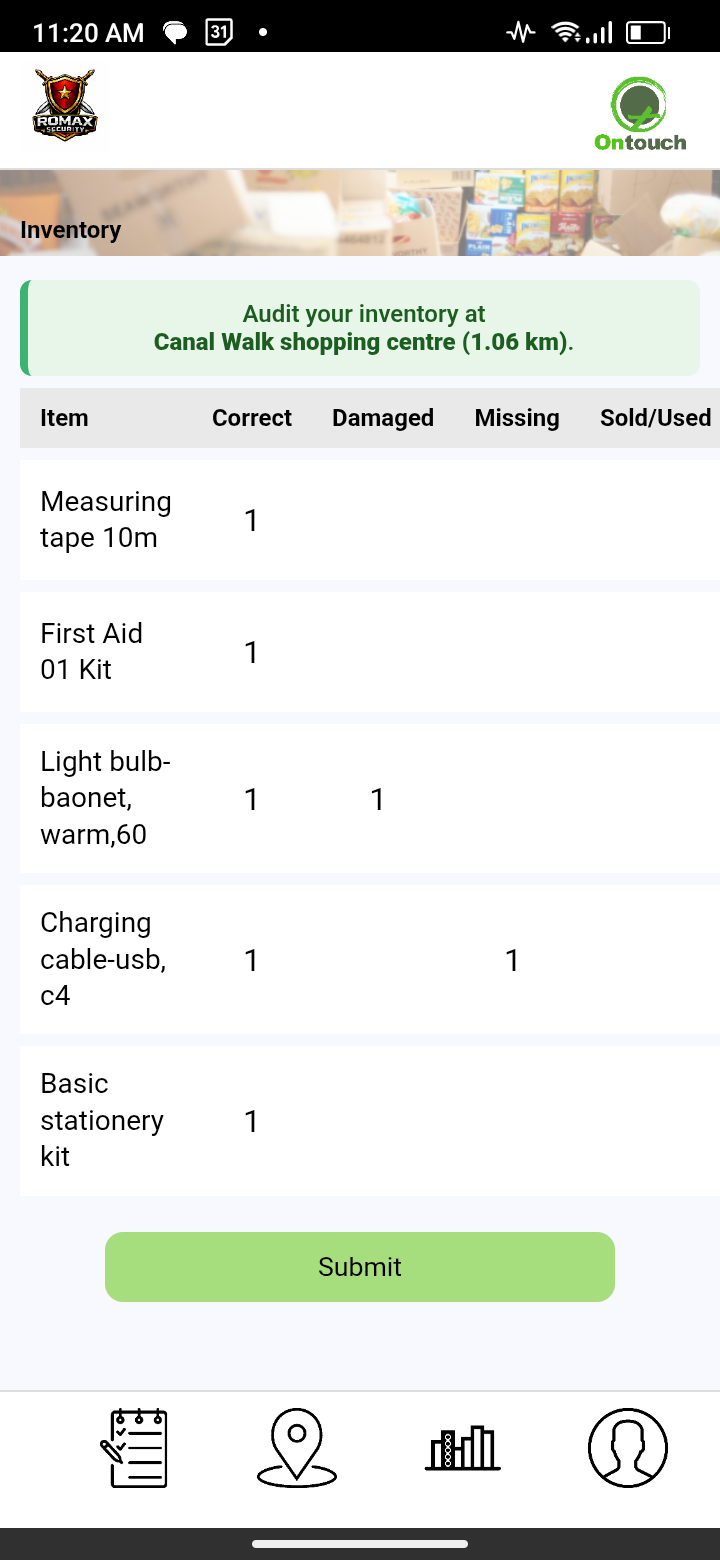The width and height of the screenshot is (720, 1560).
Task: Select the Sold/Used column header
Action: click(655, 418)
